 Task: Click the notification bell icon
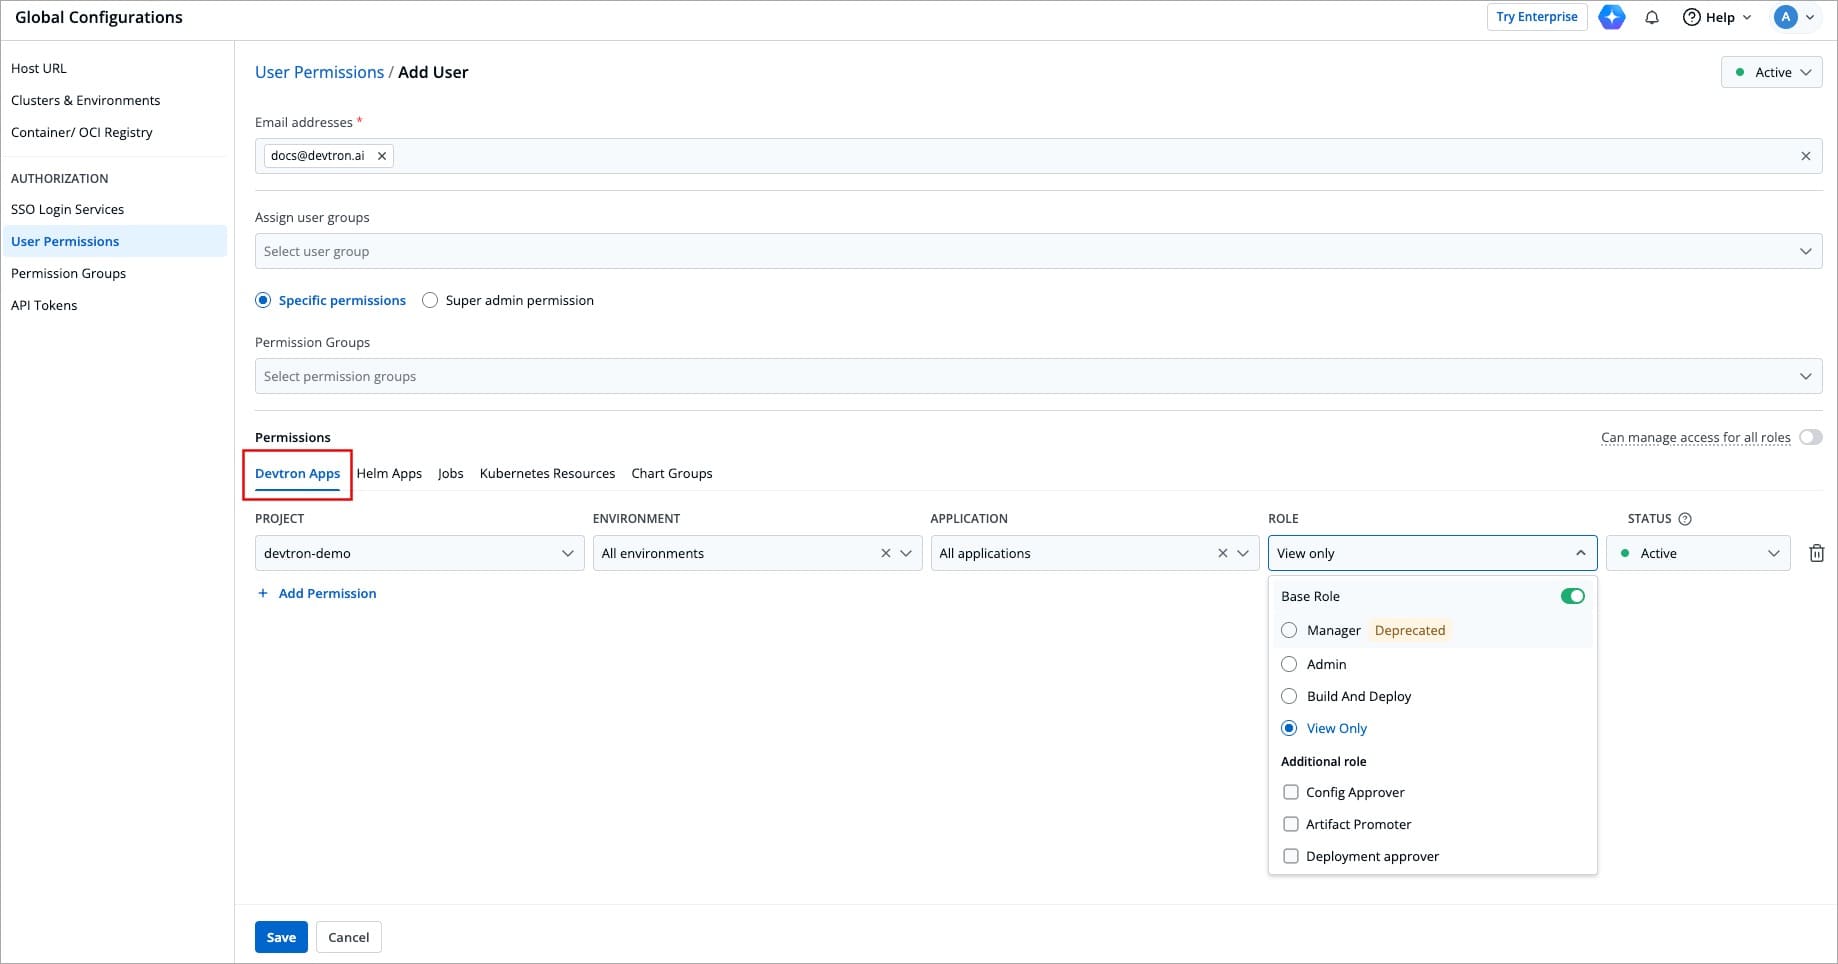tap(1652, 17)
